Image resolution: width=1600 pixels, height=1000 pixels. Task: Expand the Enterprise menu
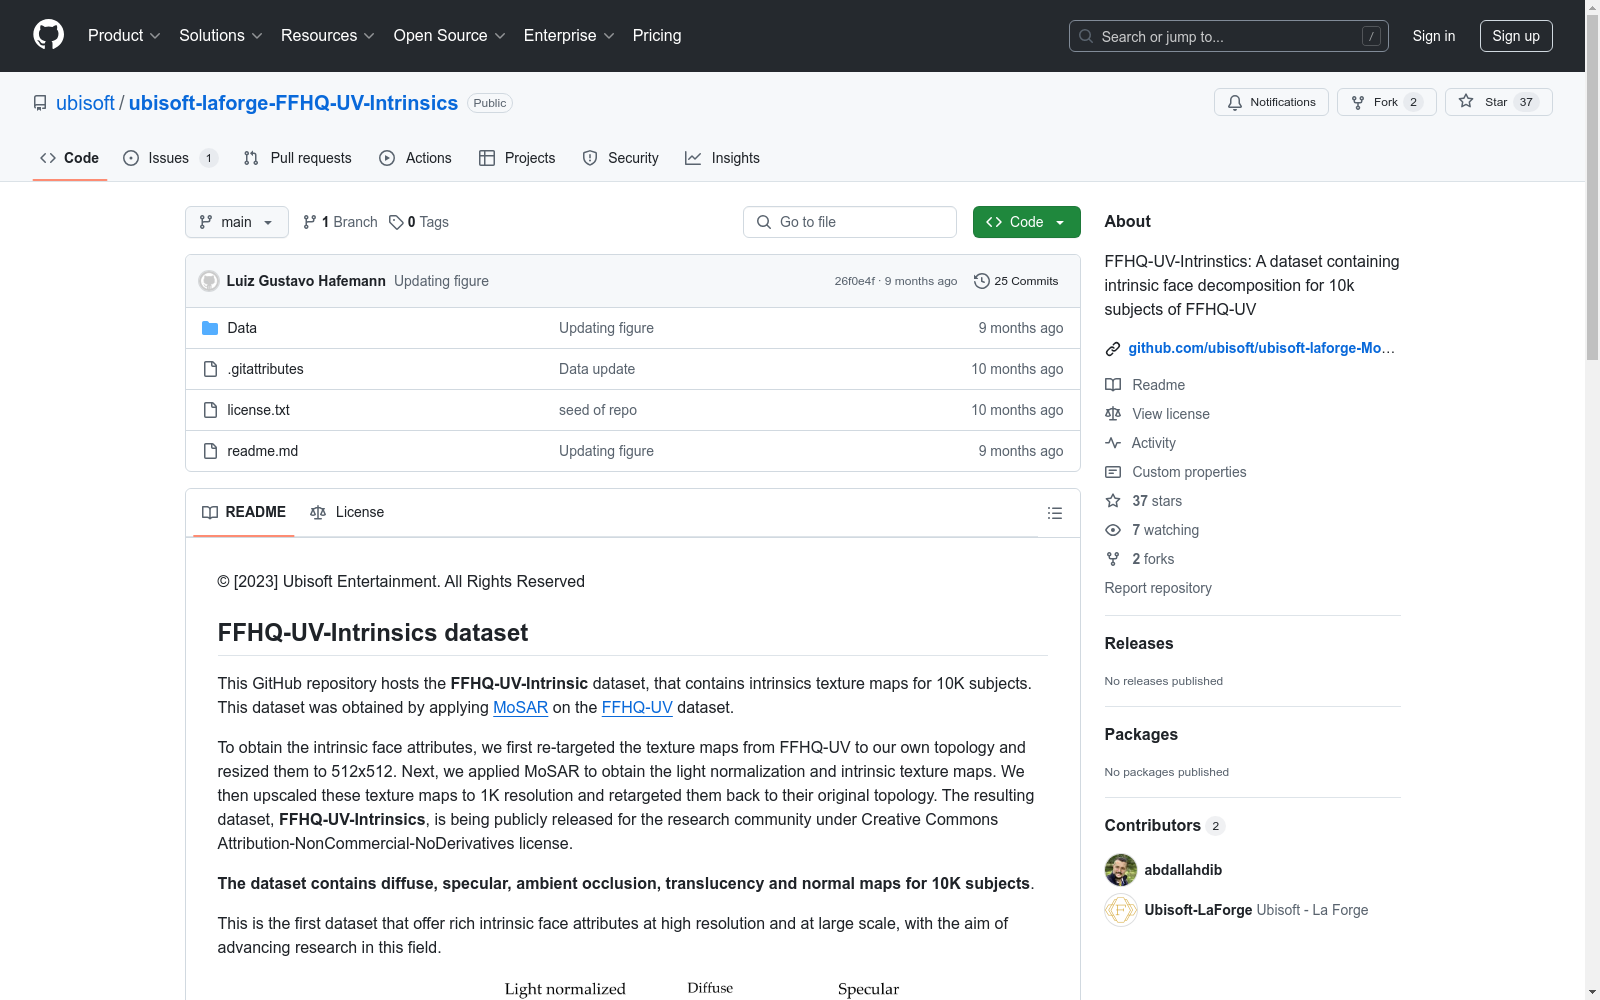pyautogui.click(x=569, y=35)
